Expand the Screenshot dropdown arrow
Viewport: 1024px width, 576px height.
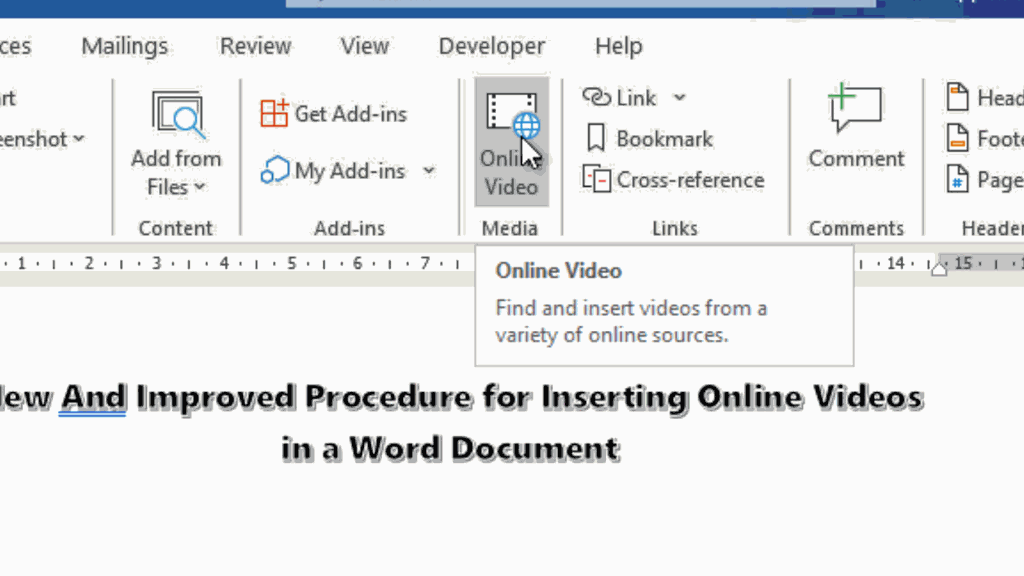pyautogui.click(x=79, y=138)
